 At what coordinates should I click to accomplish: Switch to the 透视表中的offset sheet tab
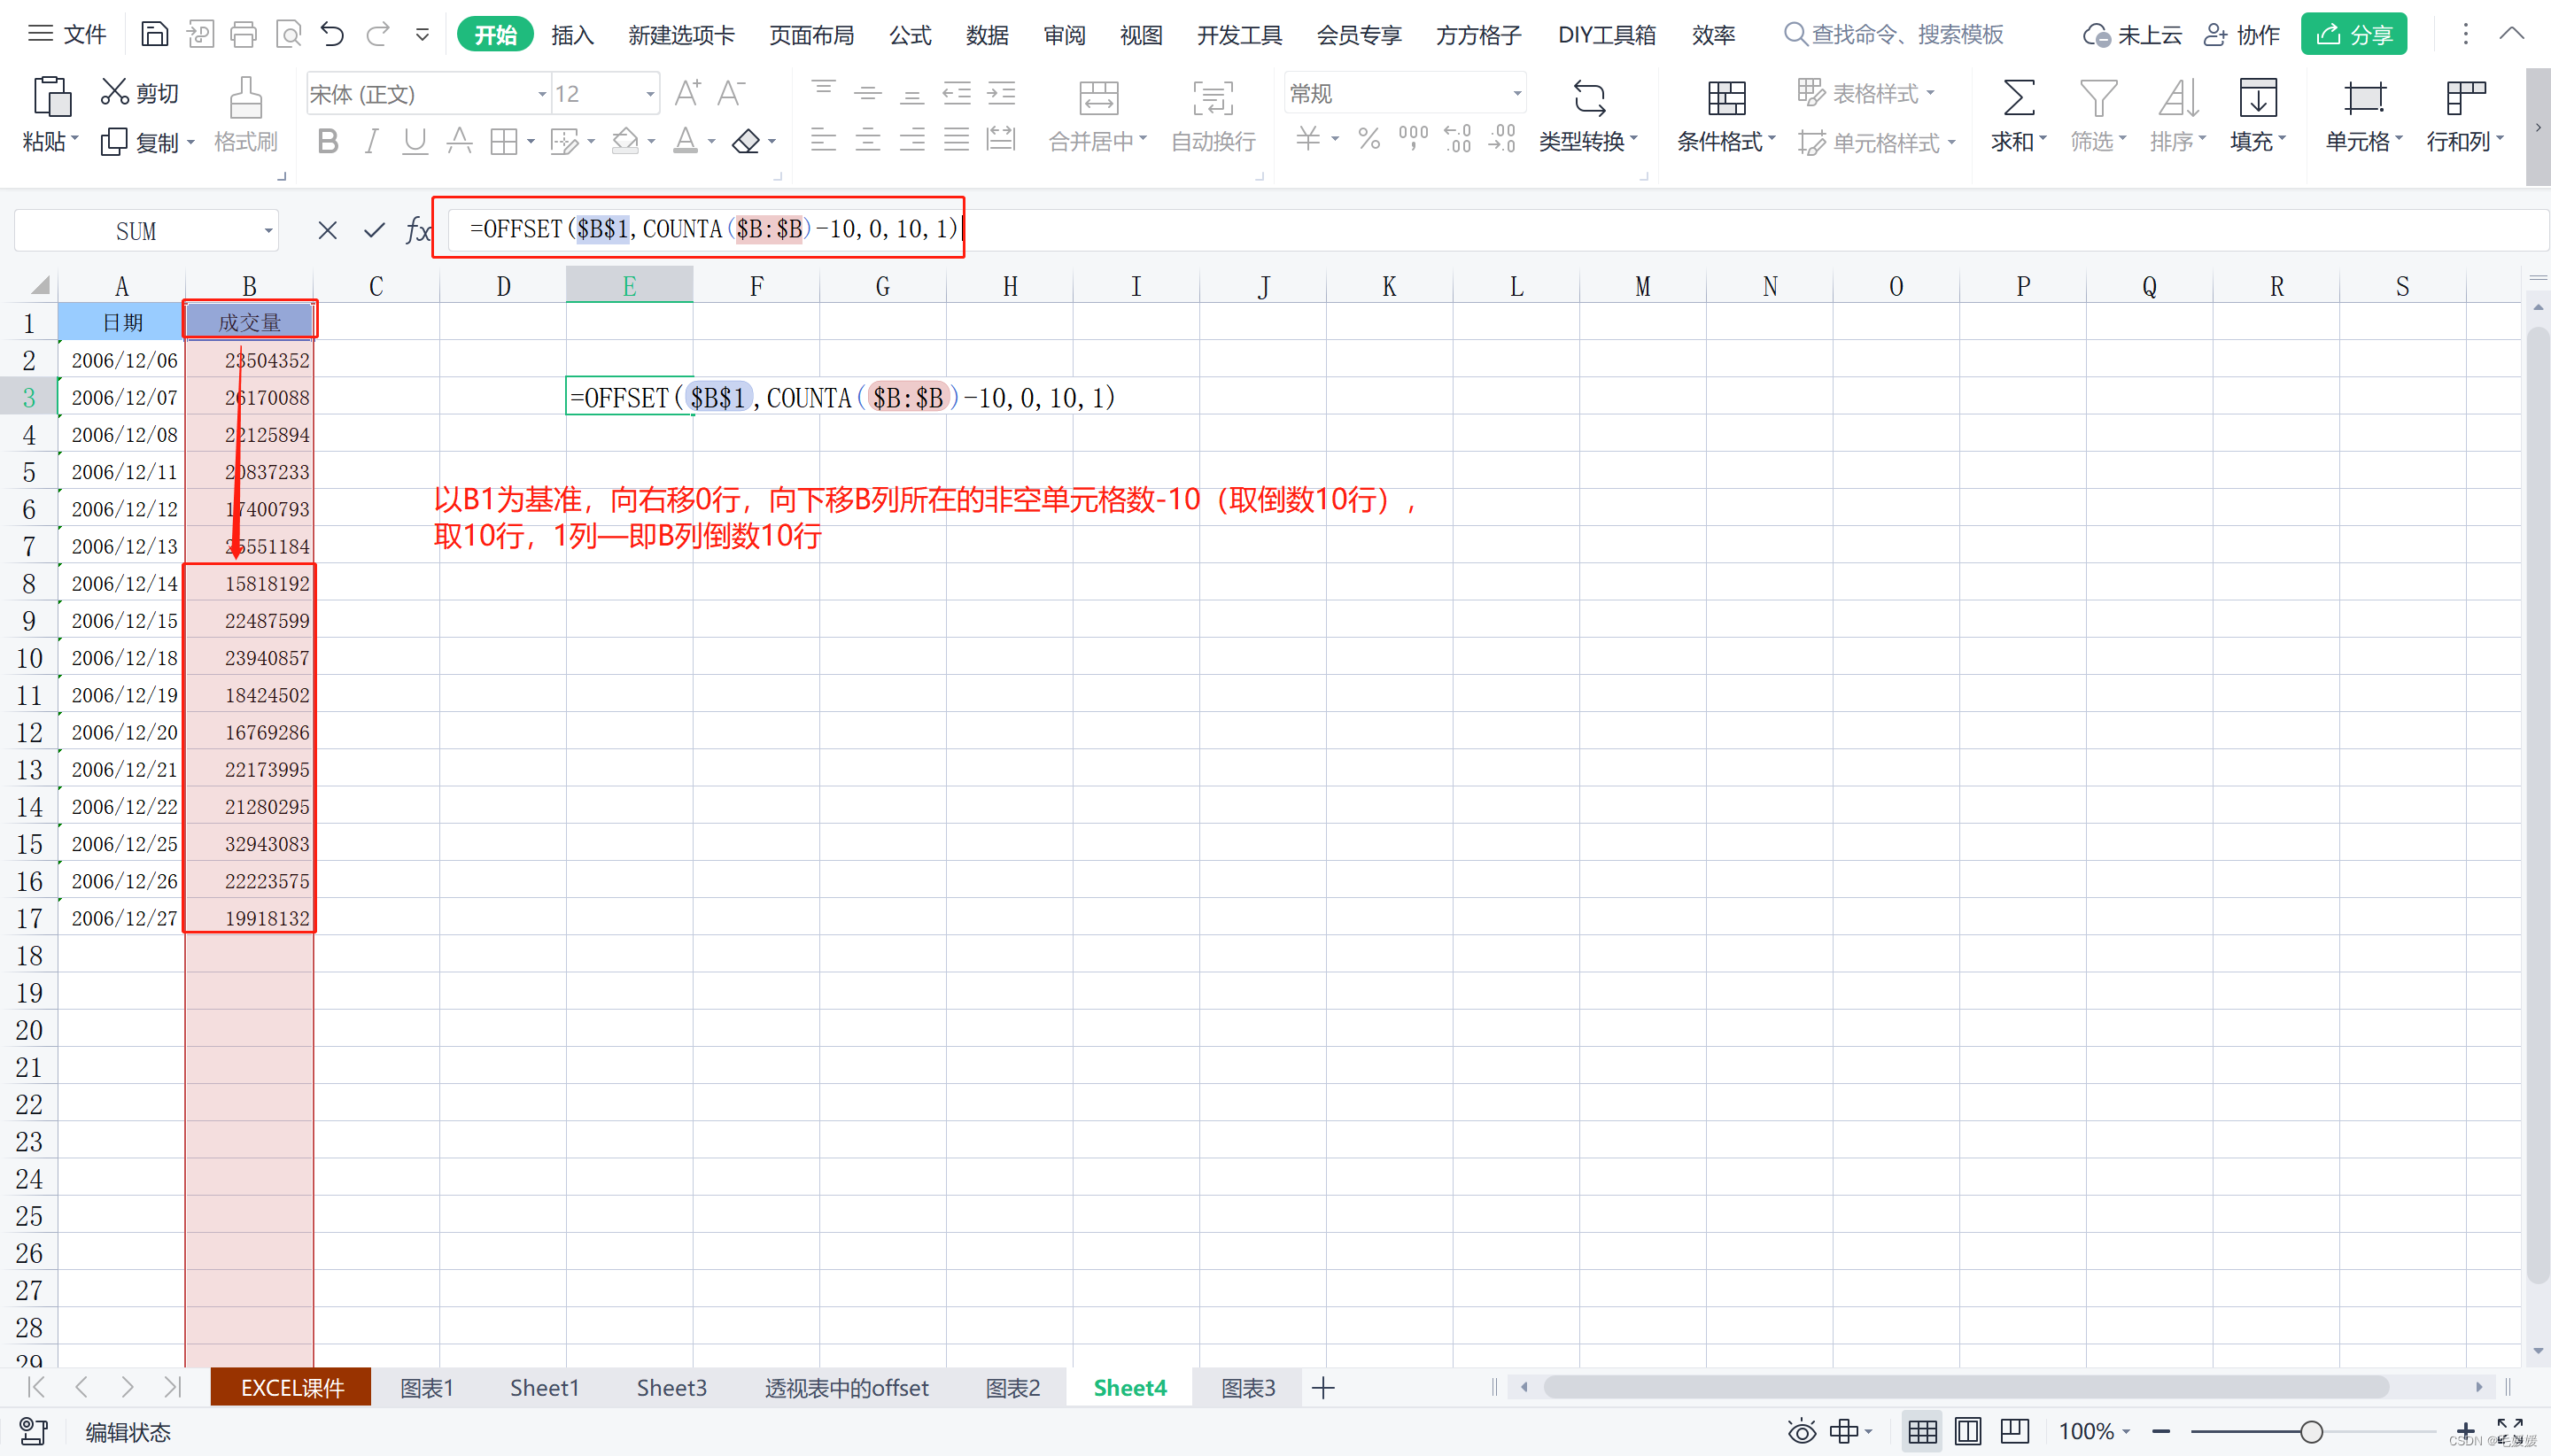846,1387
